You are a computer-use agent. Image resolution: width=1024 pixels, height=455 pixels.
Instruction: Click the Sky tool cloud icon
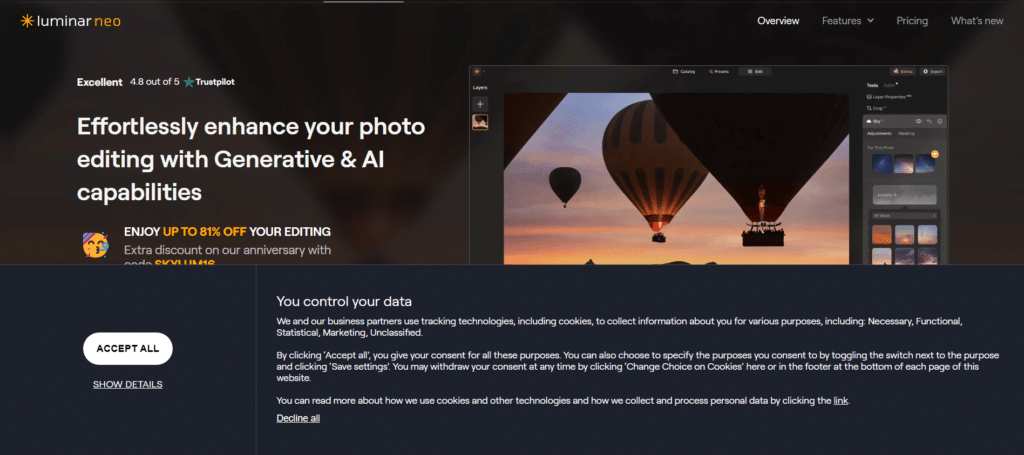pyautogui.click(x=869, y=121)
